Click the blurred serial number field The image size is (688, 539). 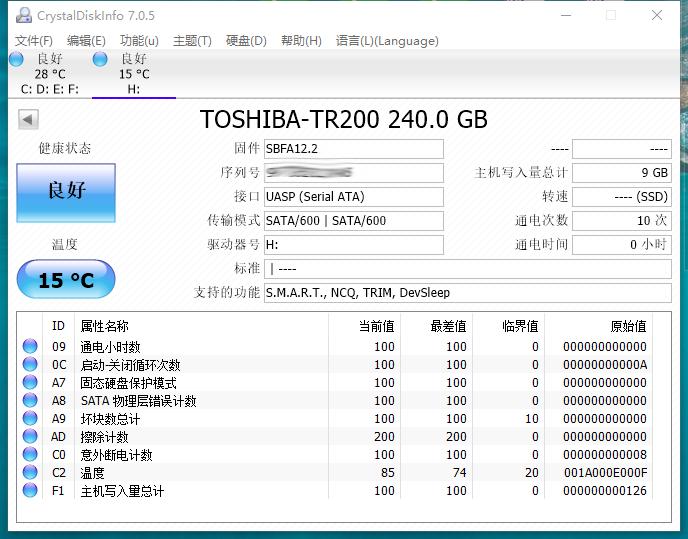(x=354, y=172)
